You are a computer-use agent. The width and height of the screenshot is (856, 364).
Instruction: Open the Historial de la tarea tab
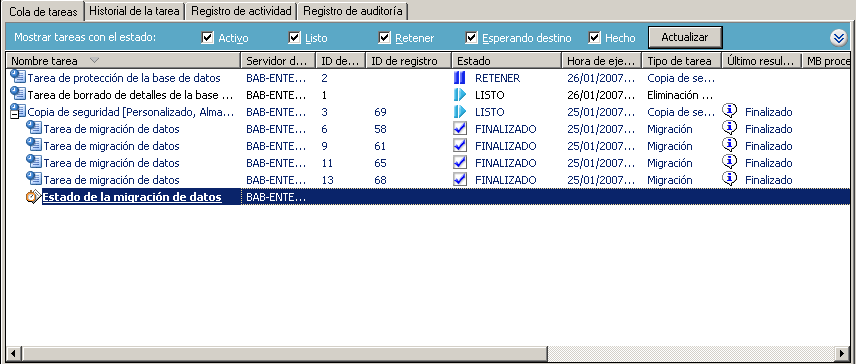coord(134,11)
